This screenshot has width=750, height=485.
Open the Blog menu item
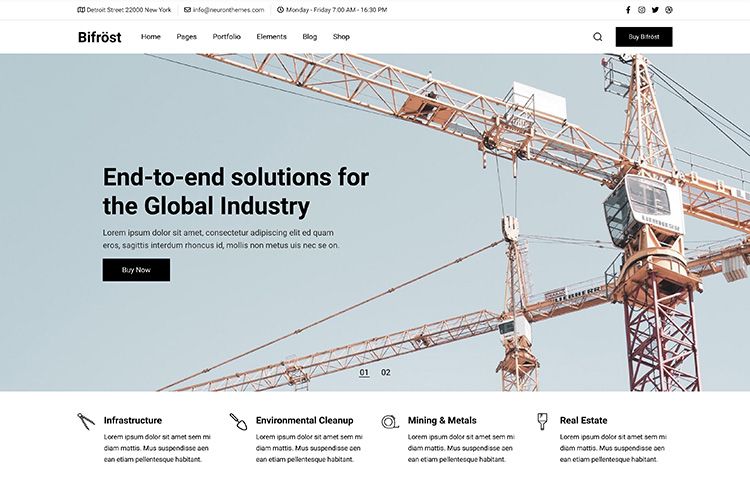pos(310,37)
